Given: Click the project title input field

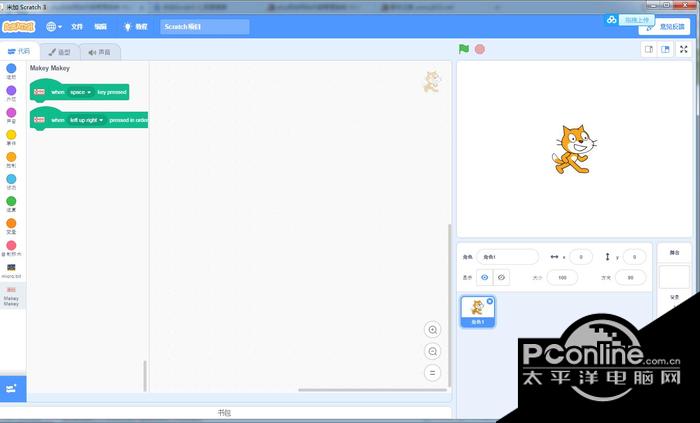Looking at the screenshot, I should tap(205, 27).
